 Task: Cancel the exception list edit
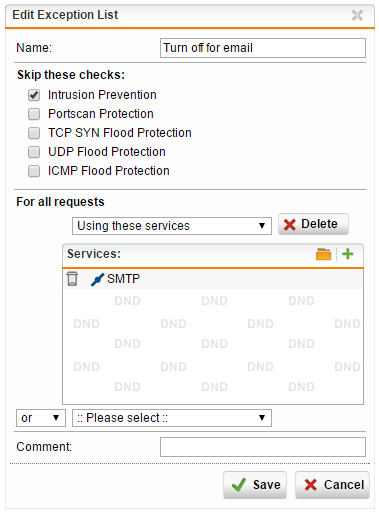(332, 485)
